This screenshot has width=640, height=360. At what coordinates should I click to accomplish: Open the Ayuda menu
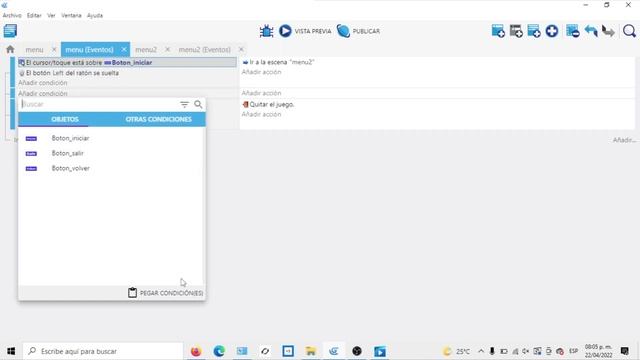(95, 15)
